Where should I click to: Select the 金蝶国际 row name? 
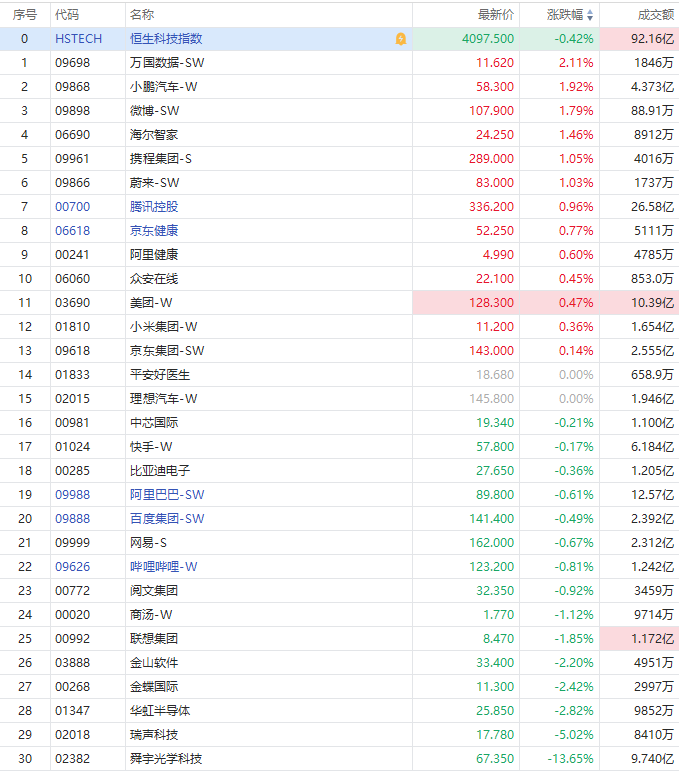(154, 686)
